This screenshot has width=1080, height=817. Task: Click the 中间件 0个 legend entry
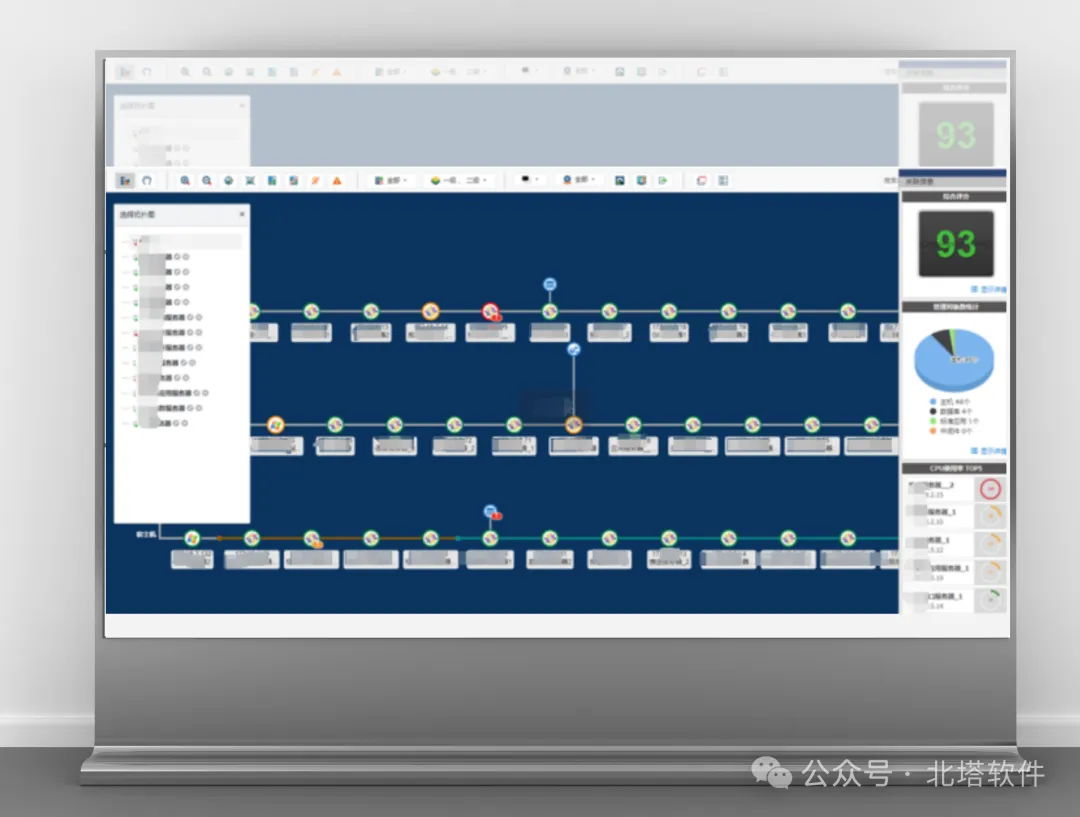[x=951, y=431]
